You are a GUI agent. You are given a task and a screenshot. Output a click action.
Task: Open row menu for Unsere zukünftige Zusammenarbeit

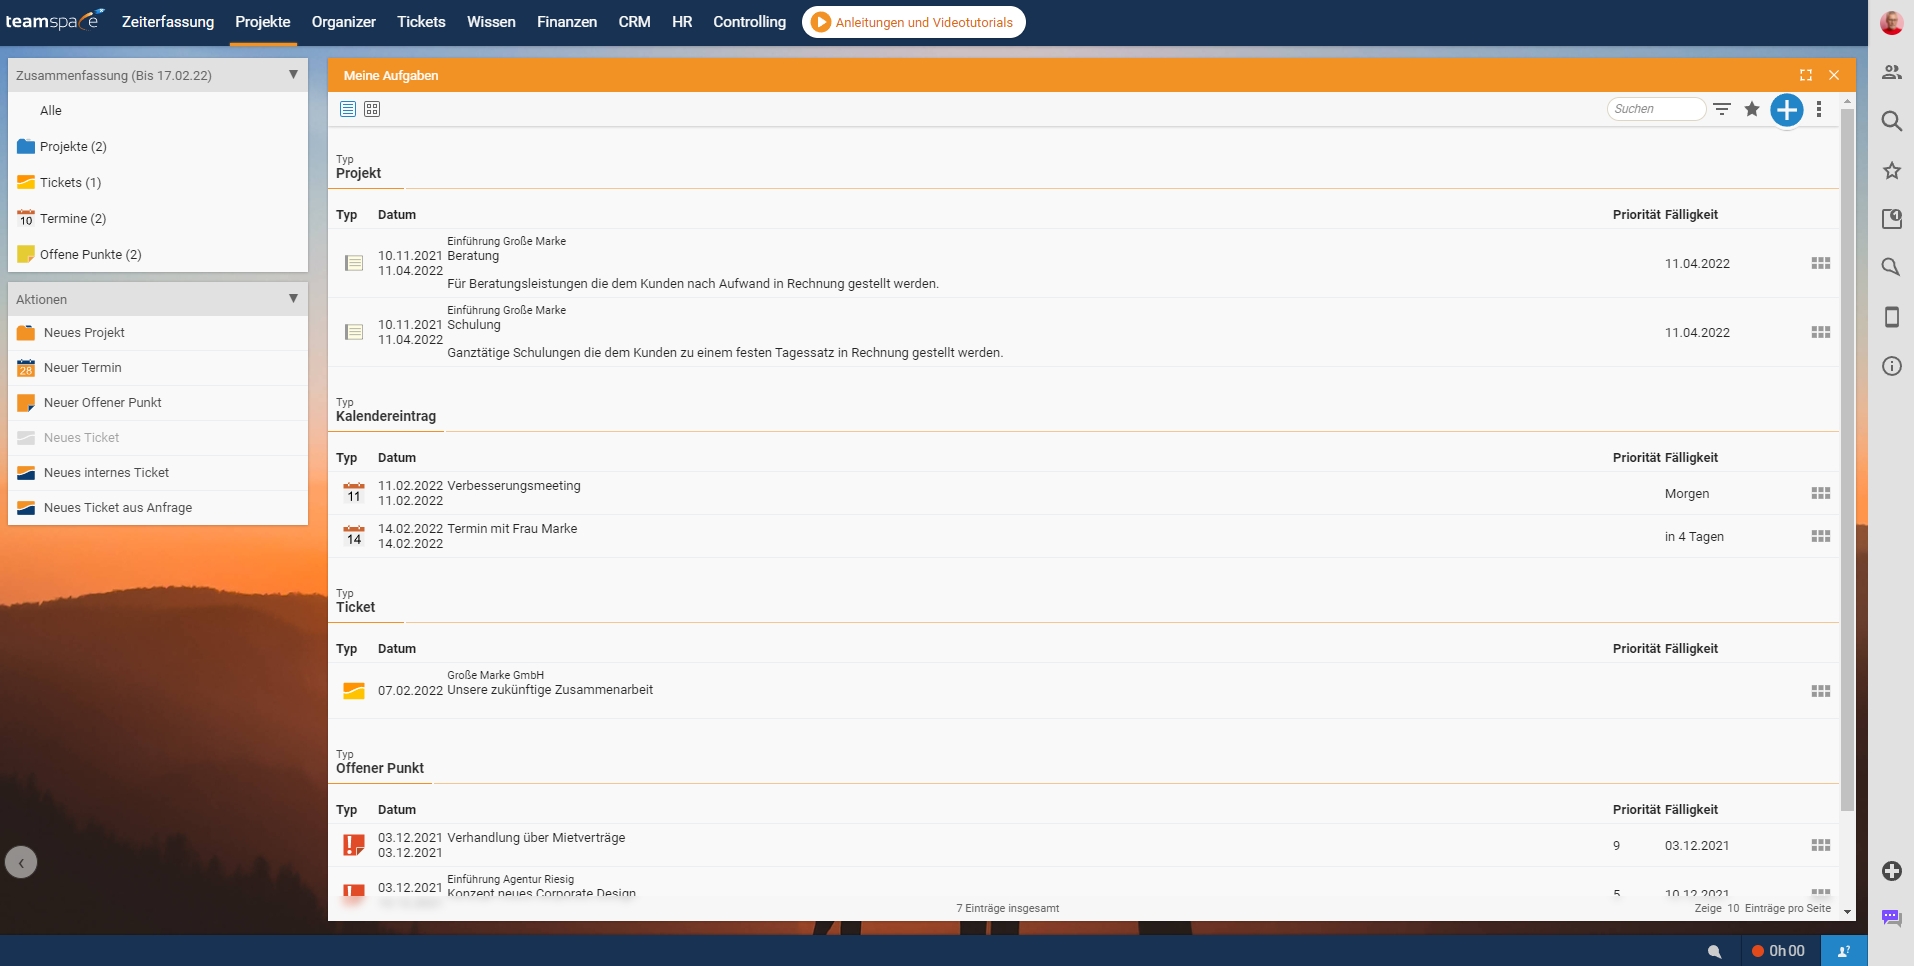[x=1821, y=691]
